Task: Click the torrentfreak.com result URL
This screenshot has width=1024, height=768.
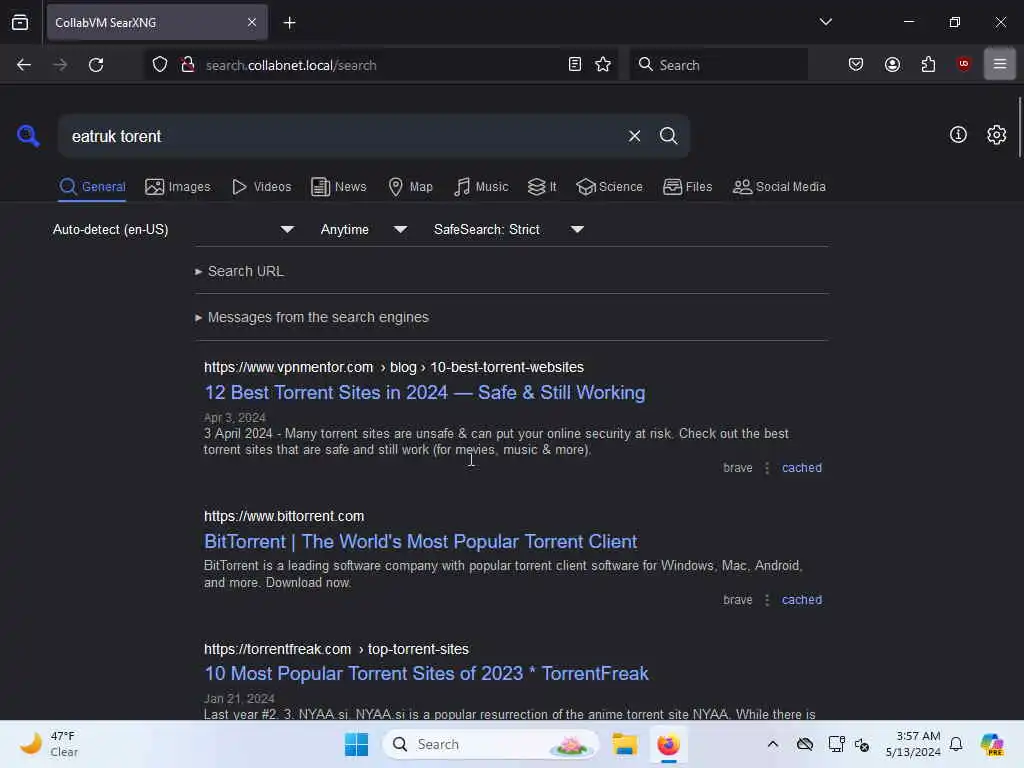Action: coord(336,649)
